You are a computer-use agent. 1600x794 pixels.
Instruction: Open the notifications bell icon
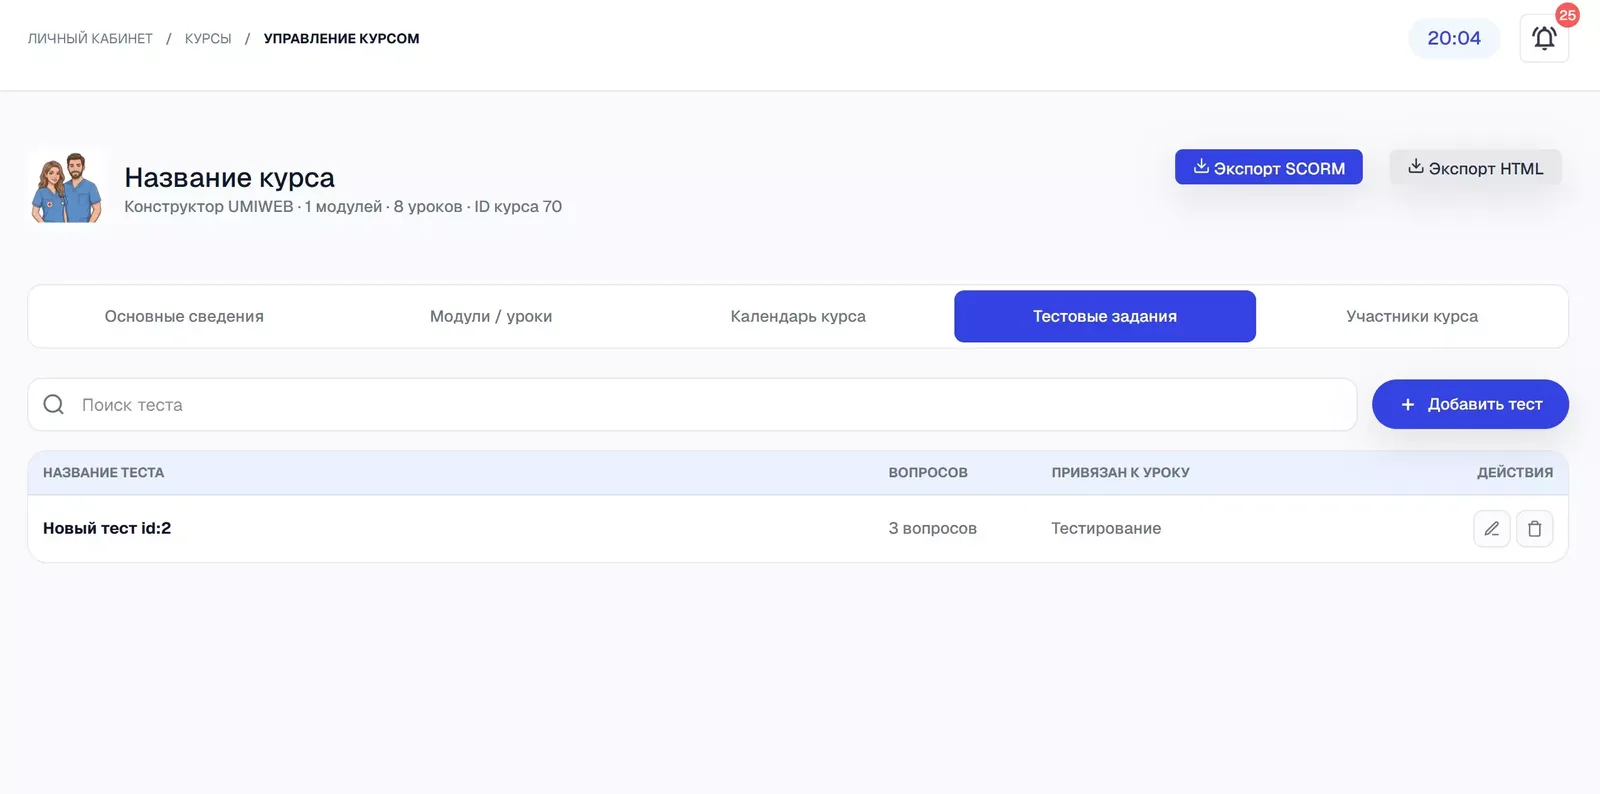(1544, 39)
